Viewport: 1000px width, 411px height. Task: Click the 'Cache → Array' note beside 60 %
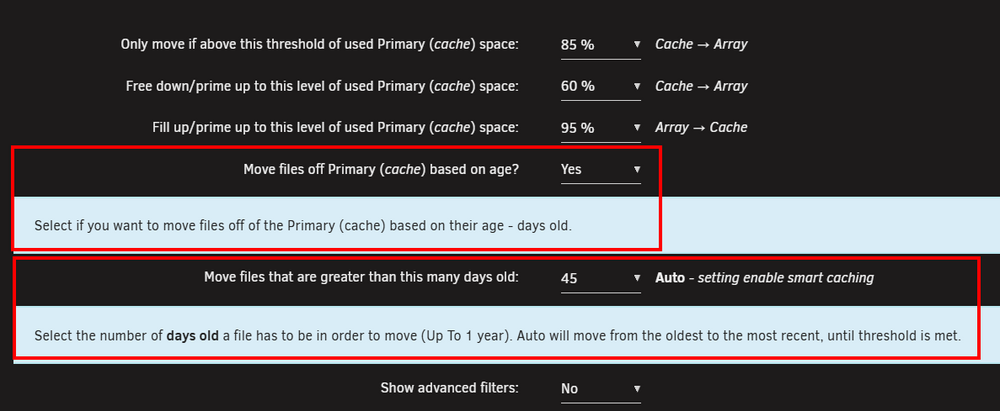point(702,86)
